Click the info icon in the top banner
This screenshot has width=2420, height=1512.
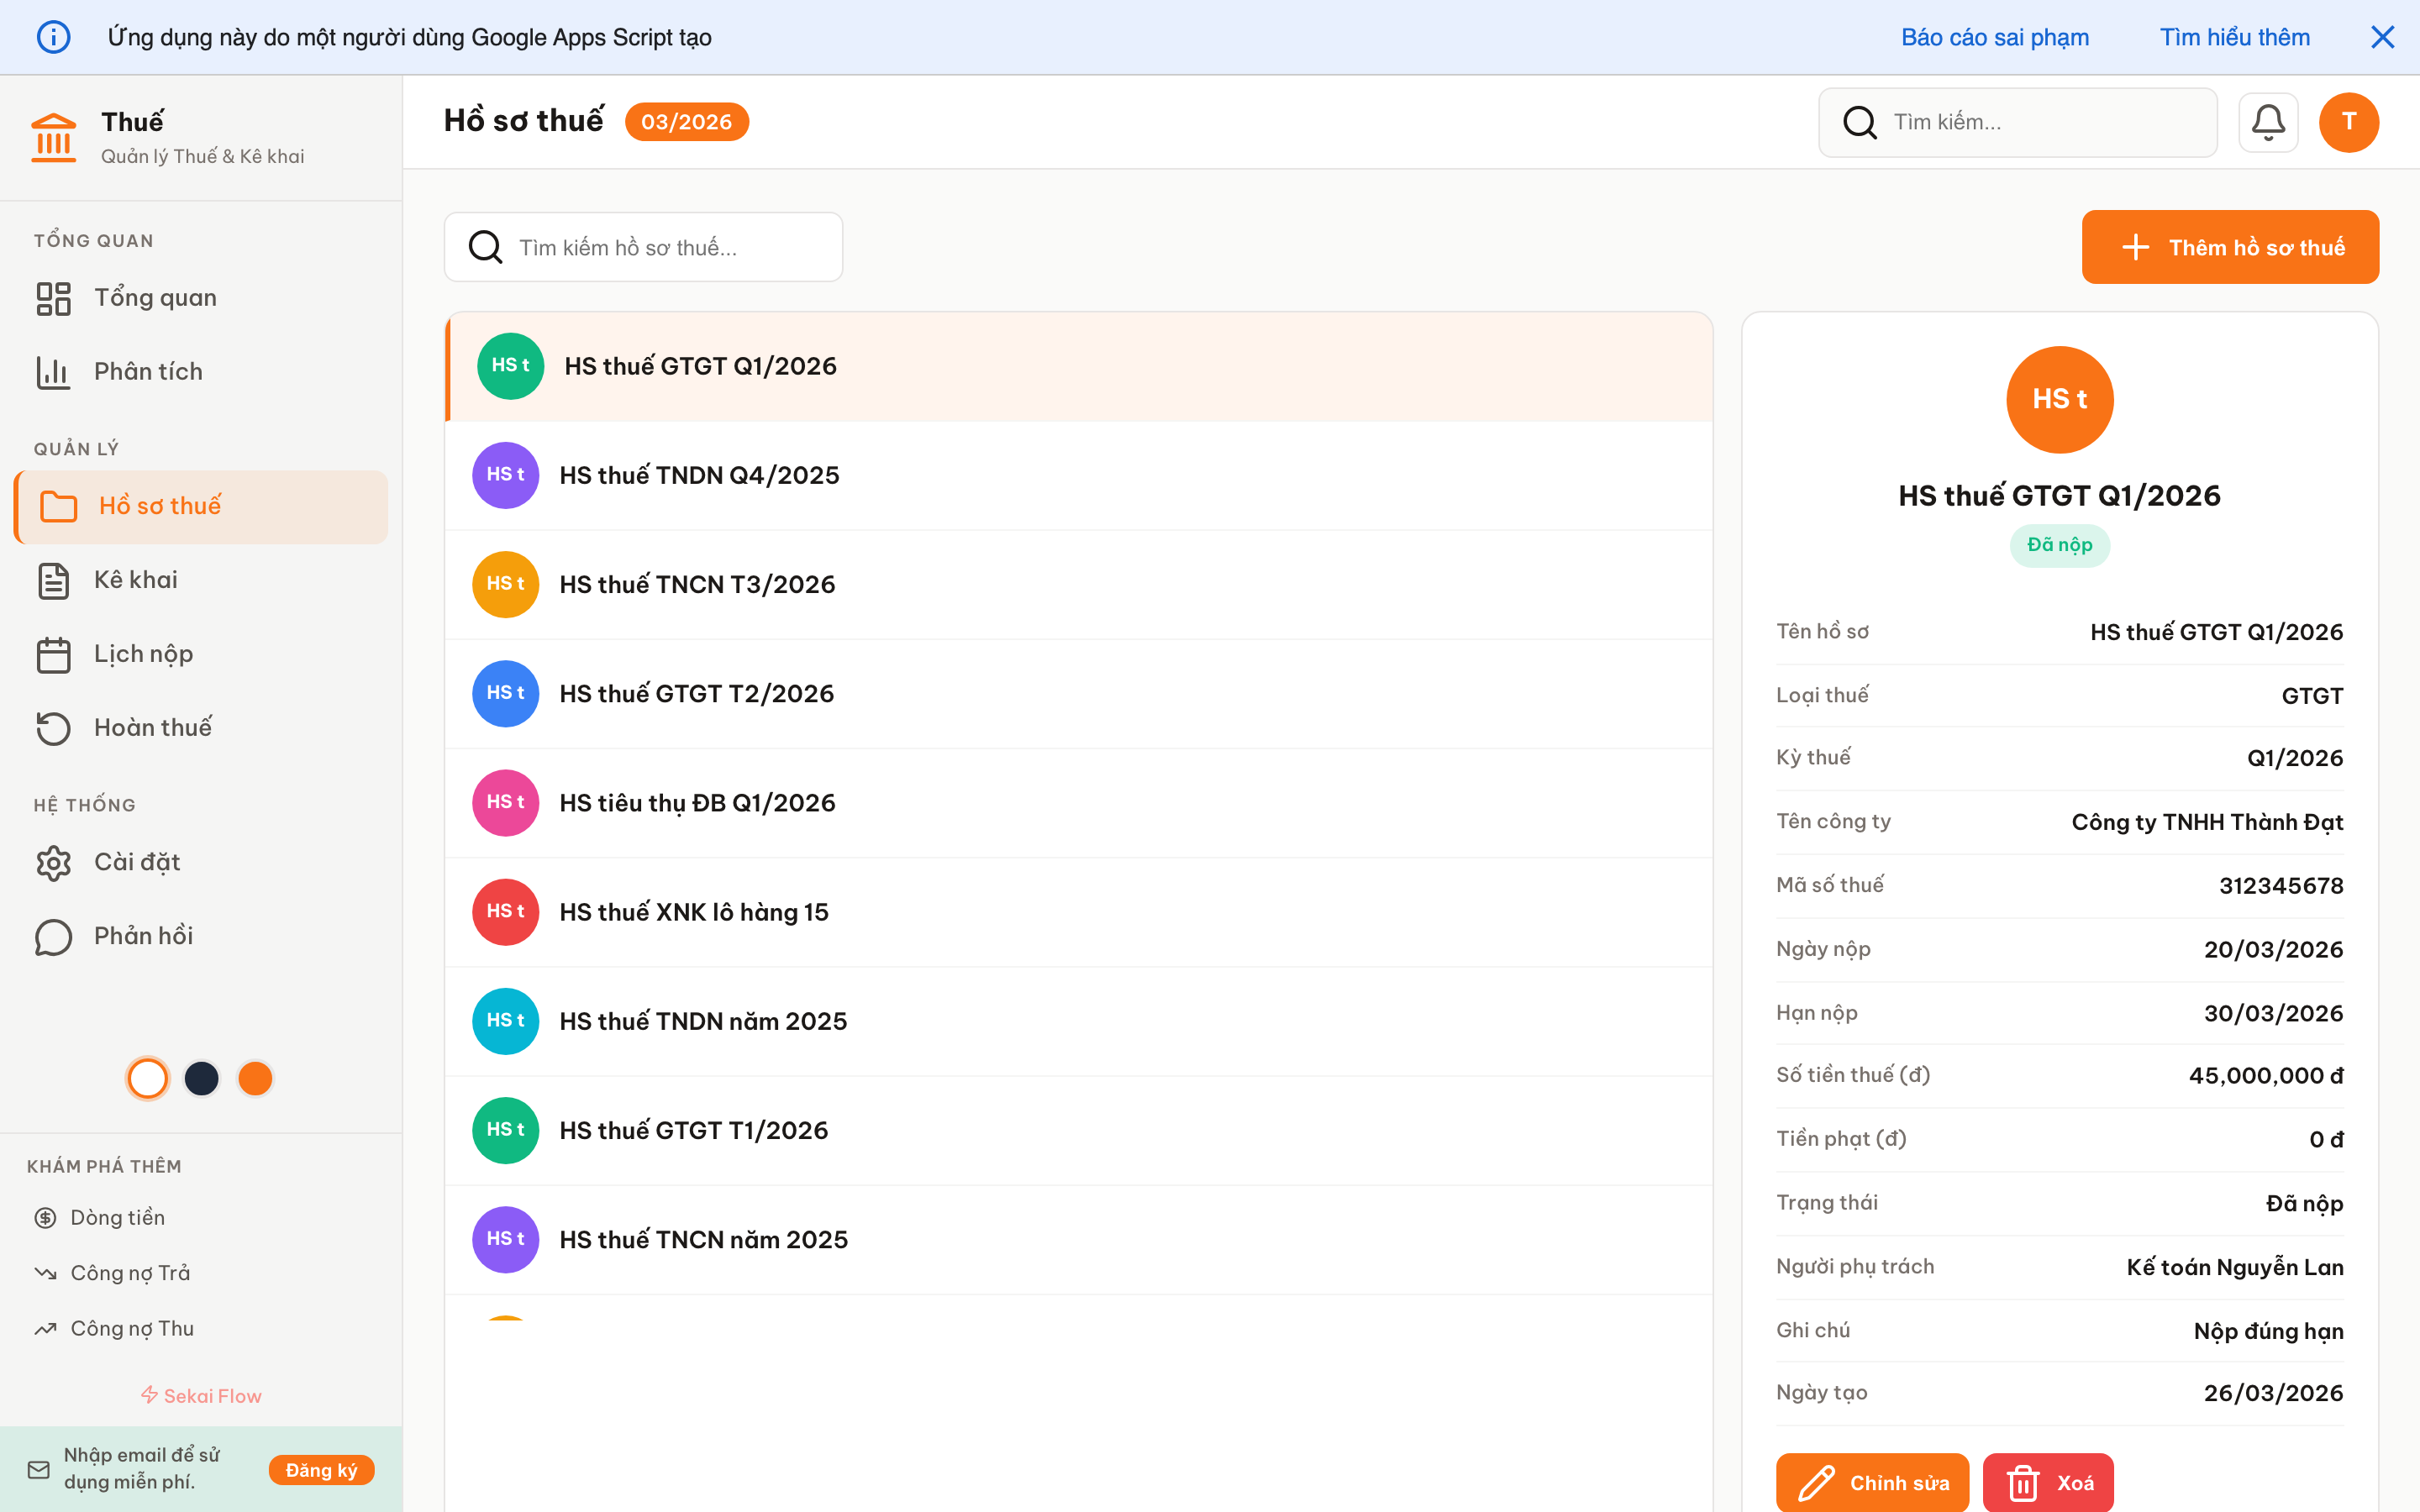(x=55, y=37)
